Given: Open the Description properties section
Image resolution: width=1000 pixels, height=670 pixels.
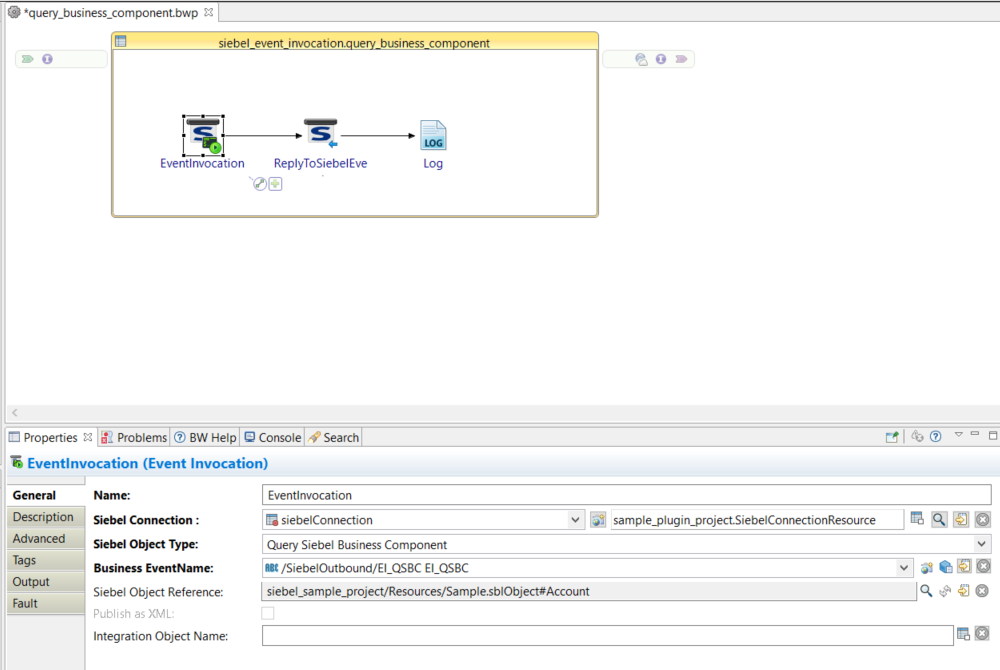Looking at the screenshot, I should point(43,517).
